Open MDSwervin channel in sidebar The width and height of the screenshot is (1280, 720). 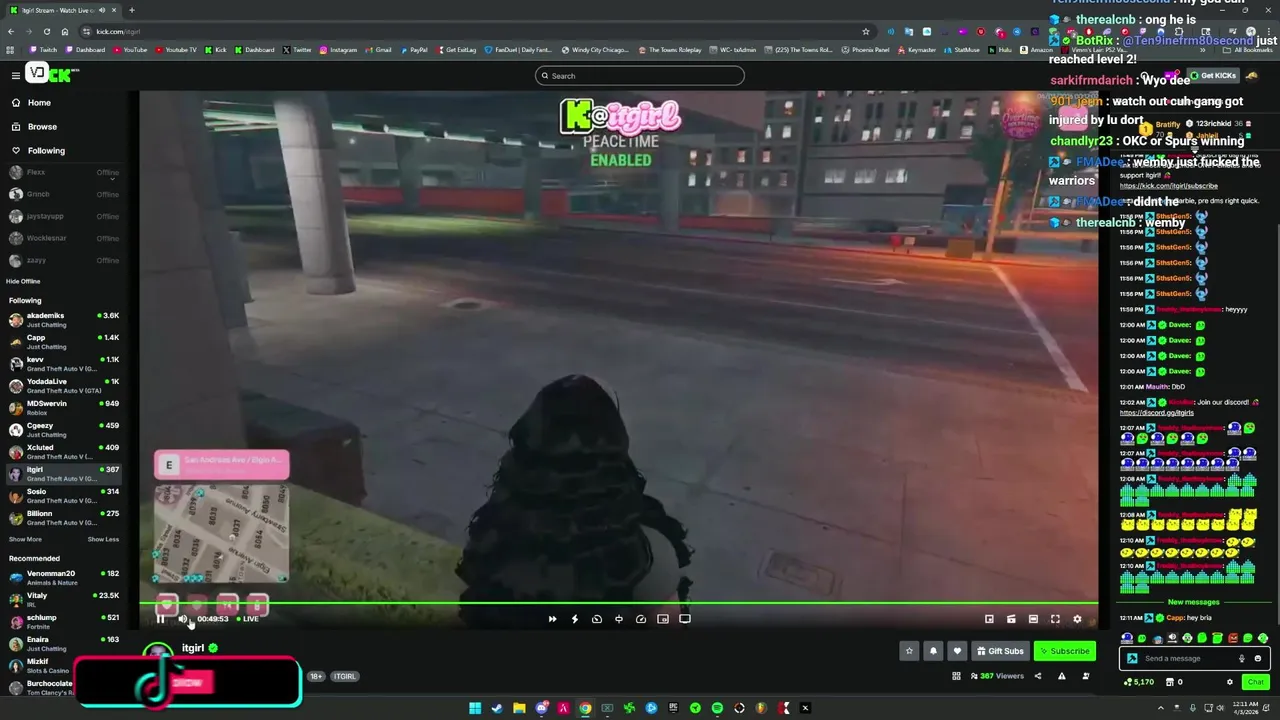[64, 408]
